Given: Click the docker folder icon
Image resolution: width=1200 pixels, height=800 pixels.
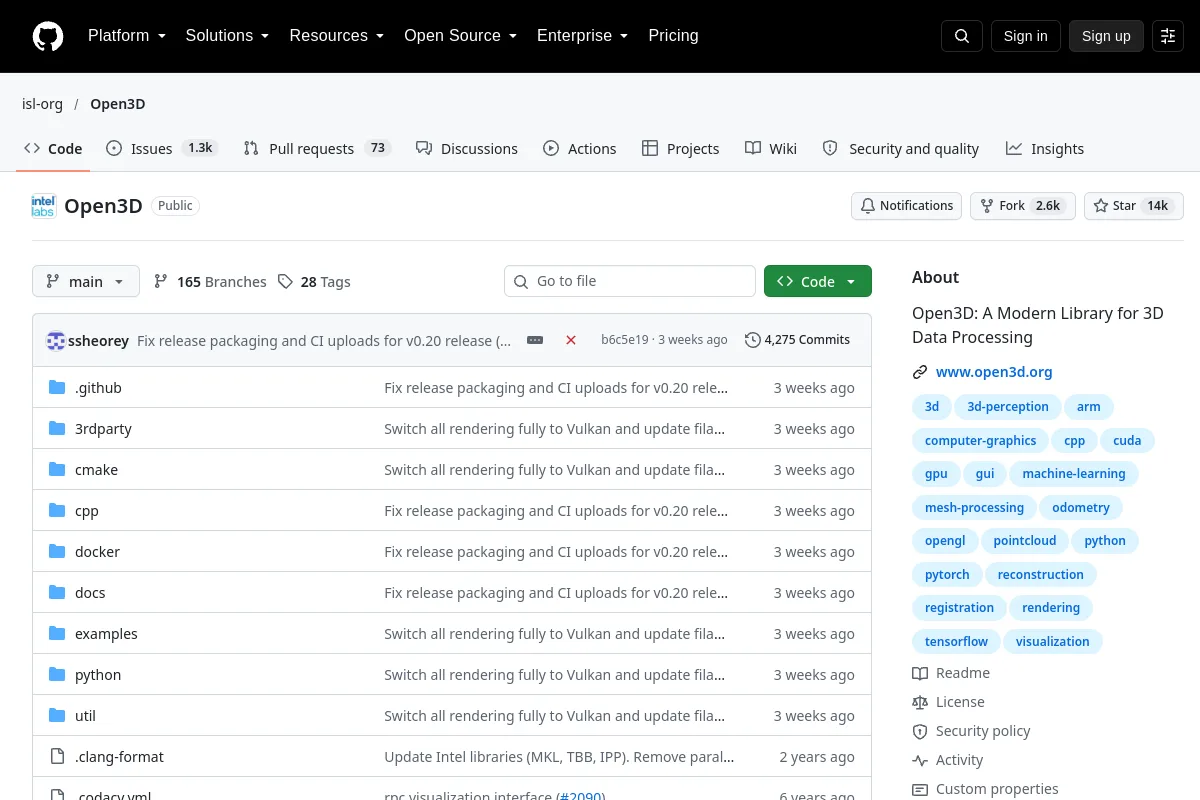Looking at the screenshot, I should point(57,552).
